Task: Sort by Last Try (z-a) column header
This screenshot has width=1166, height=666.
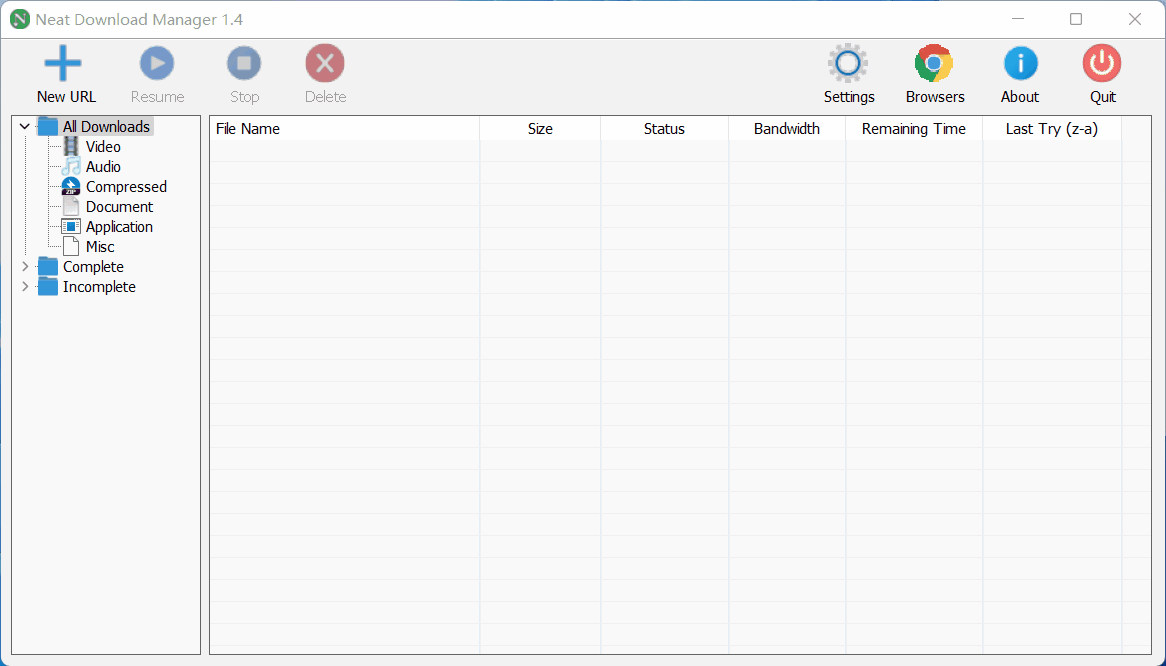Action: coord(1051,129)
